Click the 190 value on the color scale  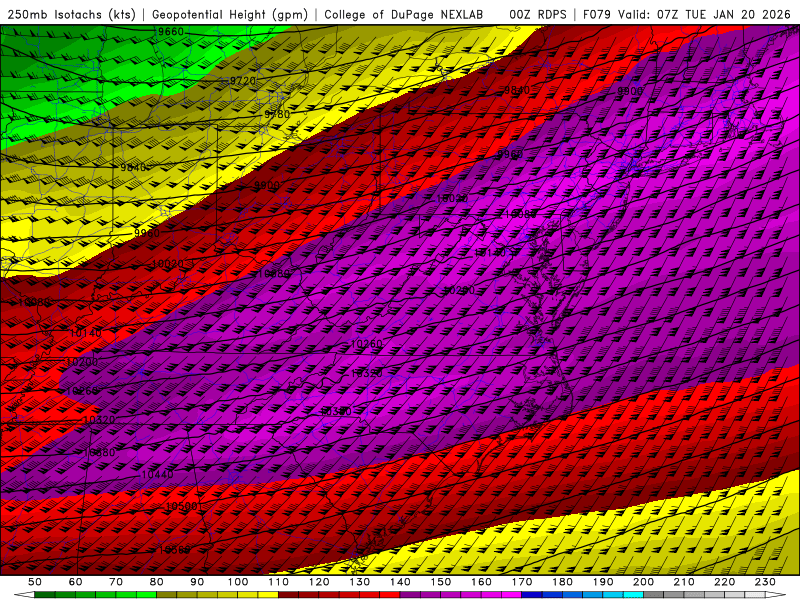tap(603, 582)
